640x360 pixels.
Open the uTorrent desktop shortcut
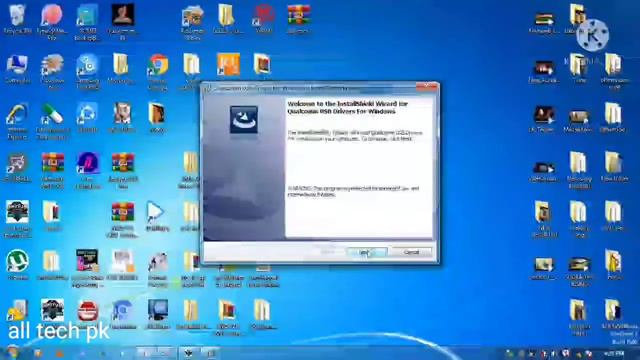tap(17, 265)
